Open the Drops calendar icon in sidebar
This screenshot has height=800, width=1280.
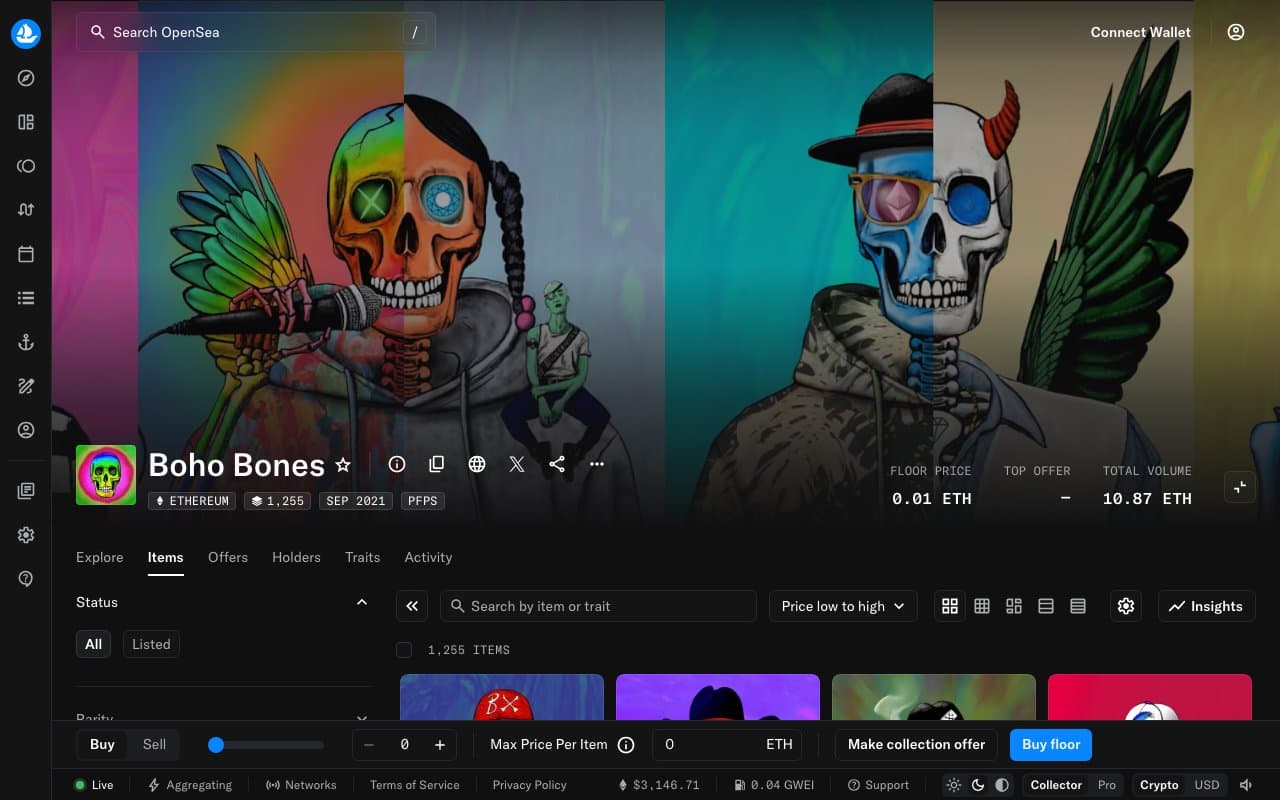(26, 254)
